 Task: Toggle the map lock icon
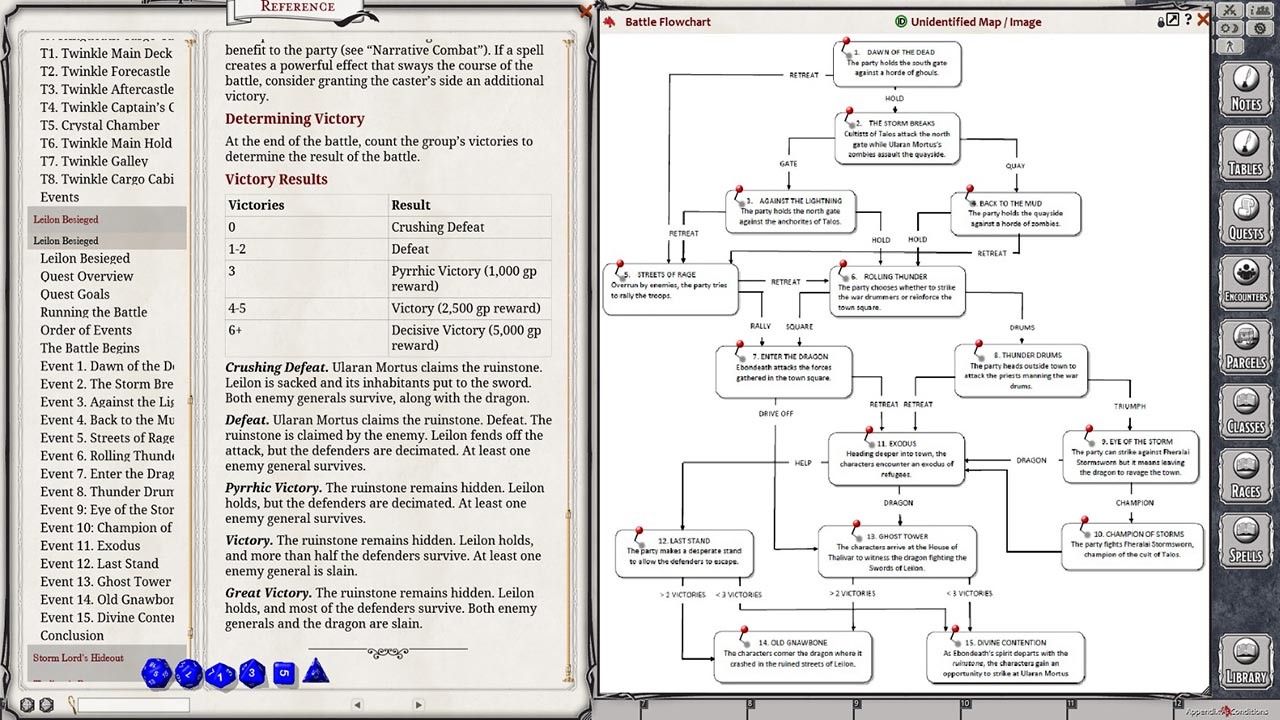(1162, 21)
